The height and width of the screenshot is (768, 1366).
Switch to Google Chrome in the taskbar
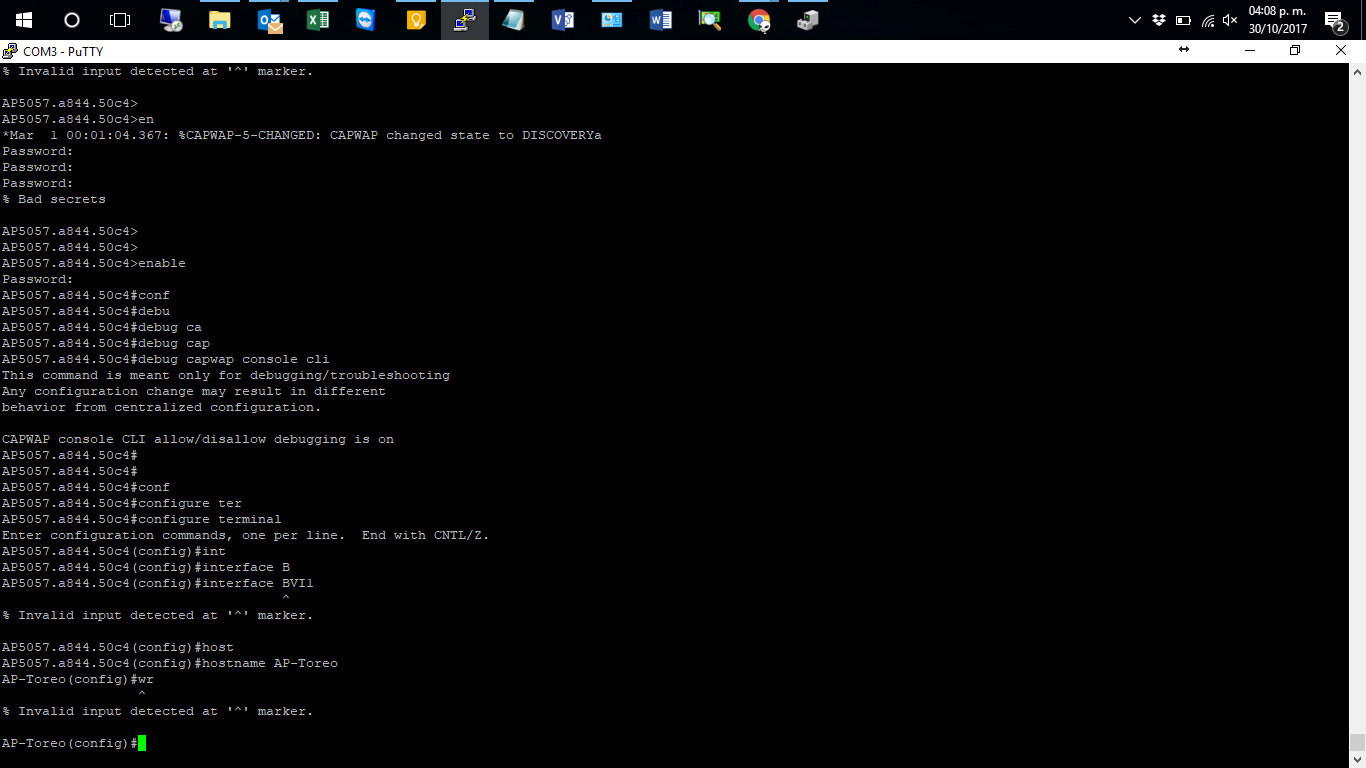[759, 20]
